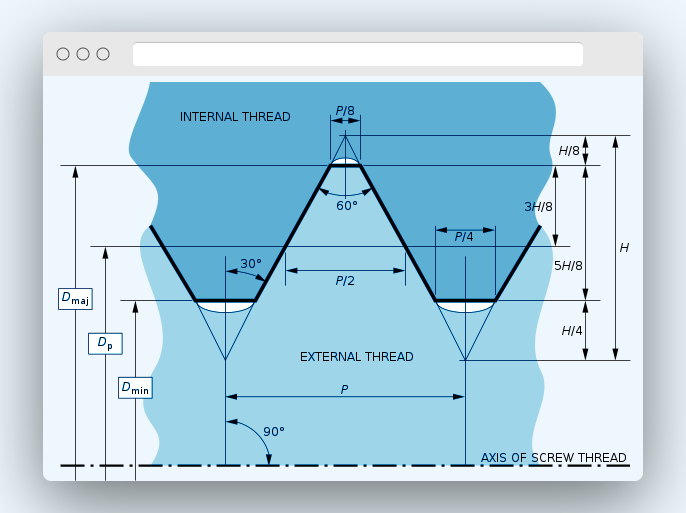Click the boxed Dmin dimension label
686x513 pixels.
click(135, 387)
